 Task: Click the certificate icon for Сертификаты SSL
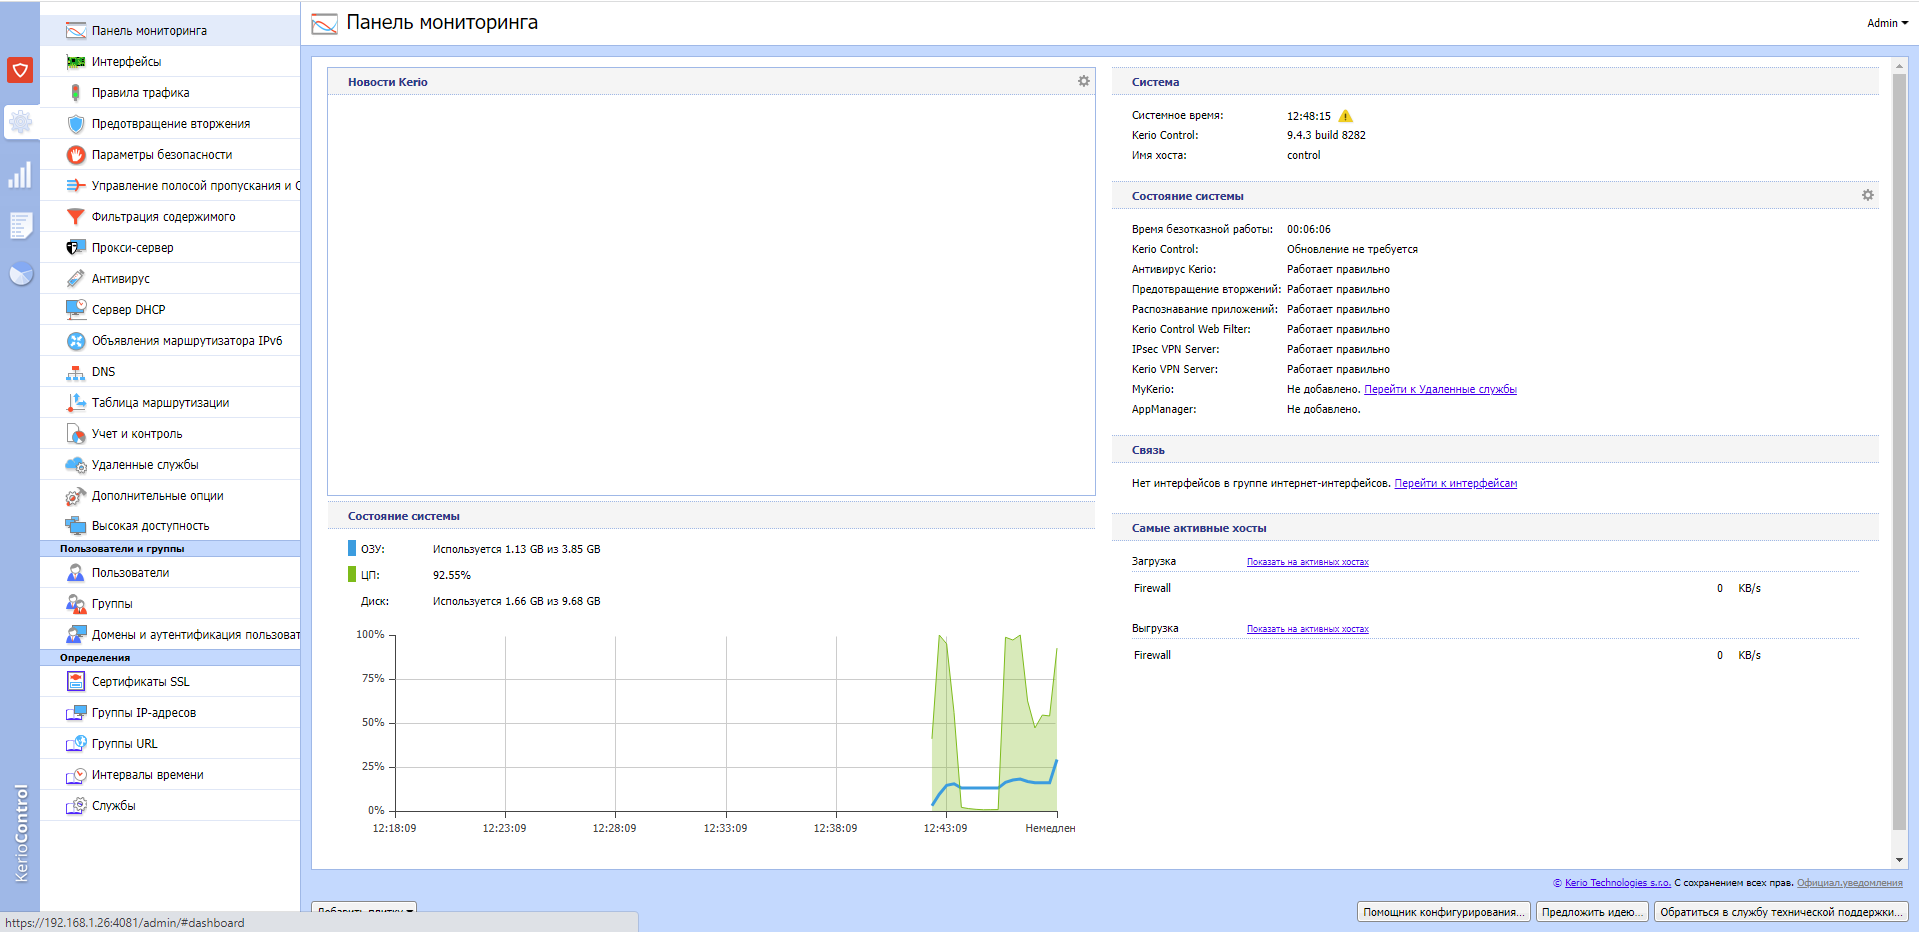click(x=75, y=682)
